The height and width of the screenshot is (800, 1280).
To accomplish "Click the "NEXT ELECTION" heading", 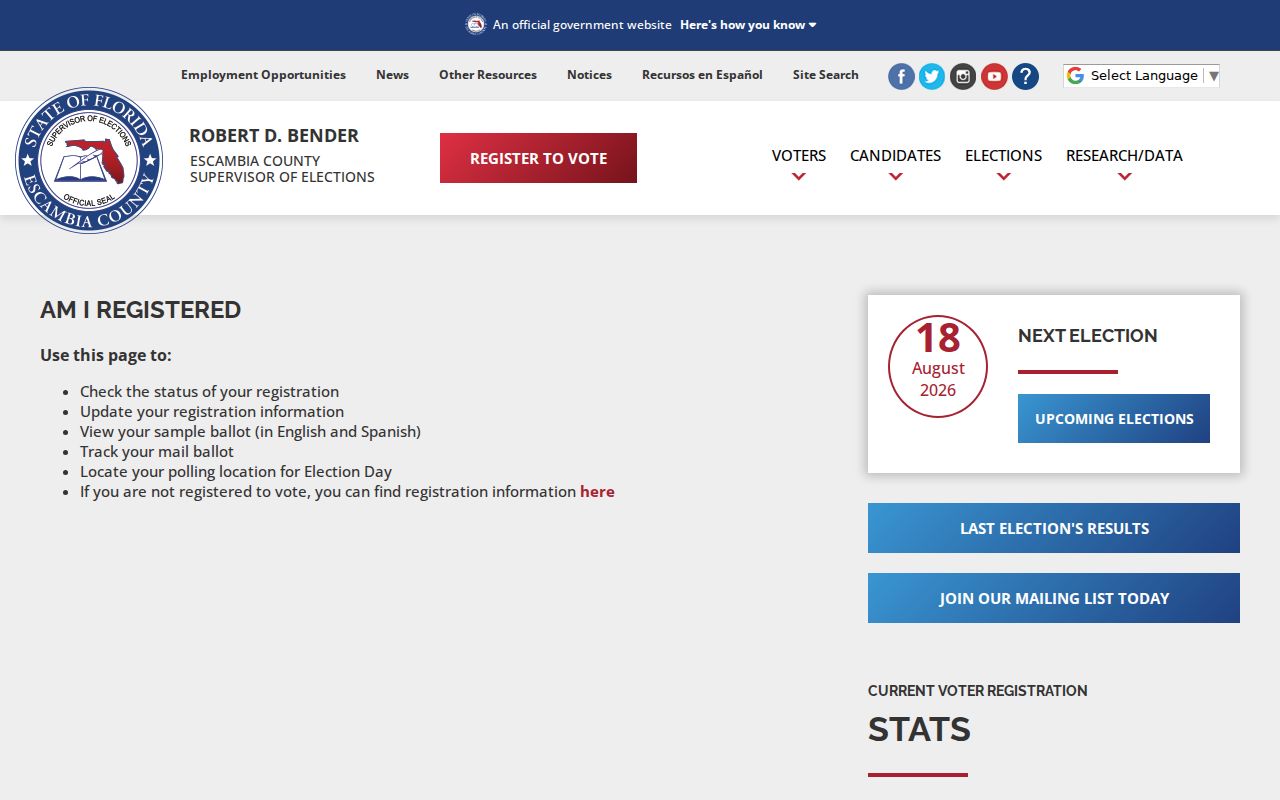I will (1087, 336).
